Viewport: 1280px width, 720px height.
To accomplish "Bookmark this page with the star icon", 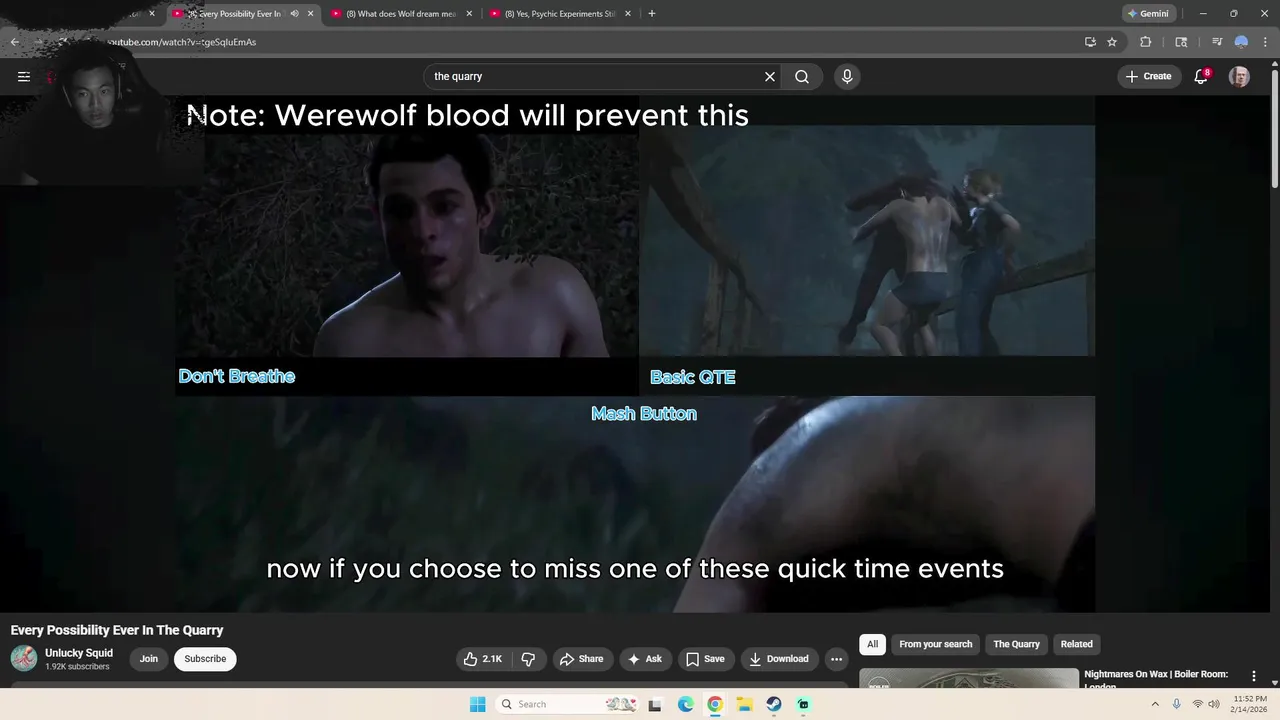I will click(x=1112, y=42).
